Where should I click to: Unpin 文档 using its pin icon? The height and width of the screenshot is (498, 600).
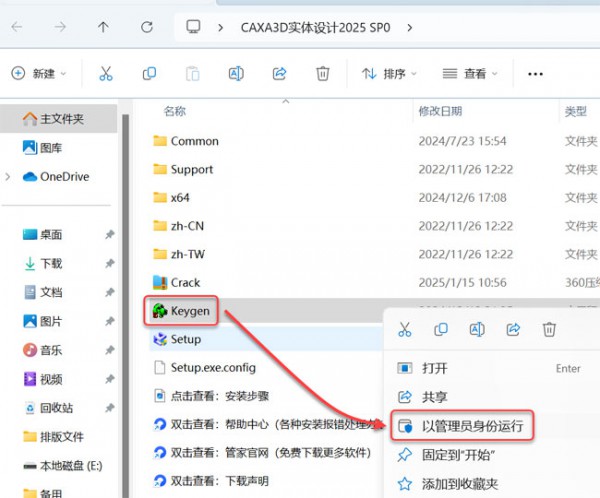tap(110, 292)
